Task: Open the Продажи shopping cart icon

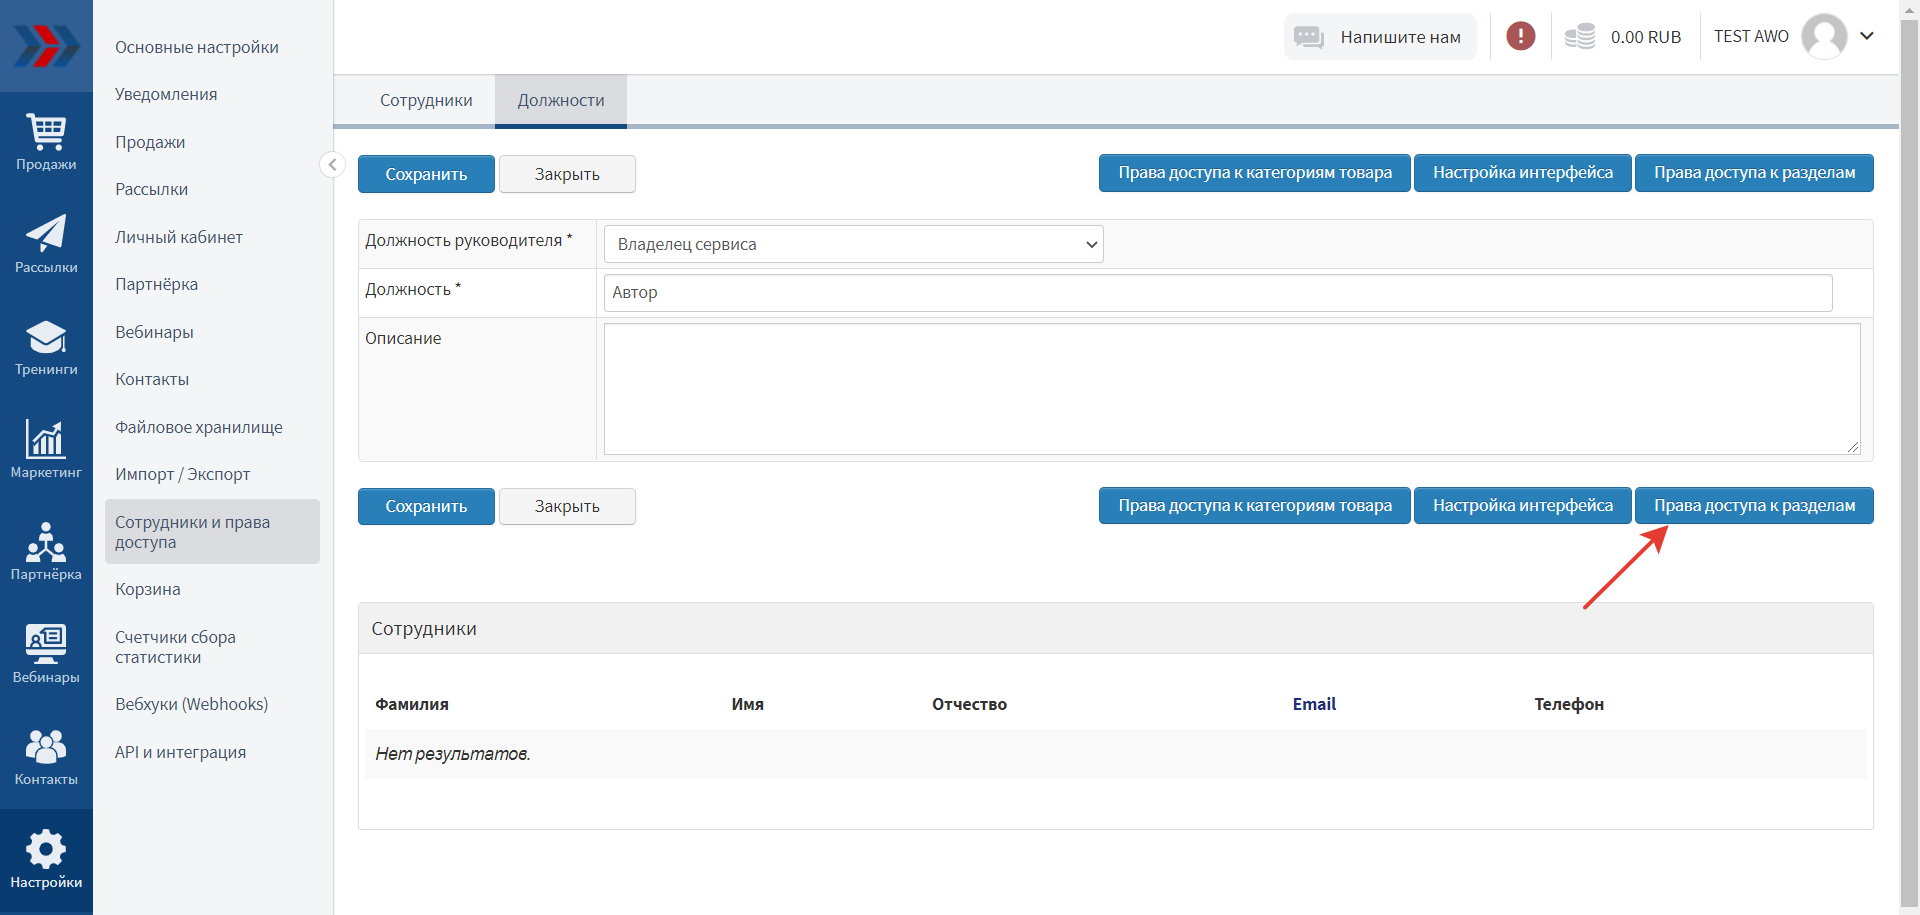Action: tap(46, 133)
